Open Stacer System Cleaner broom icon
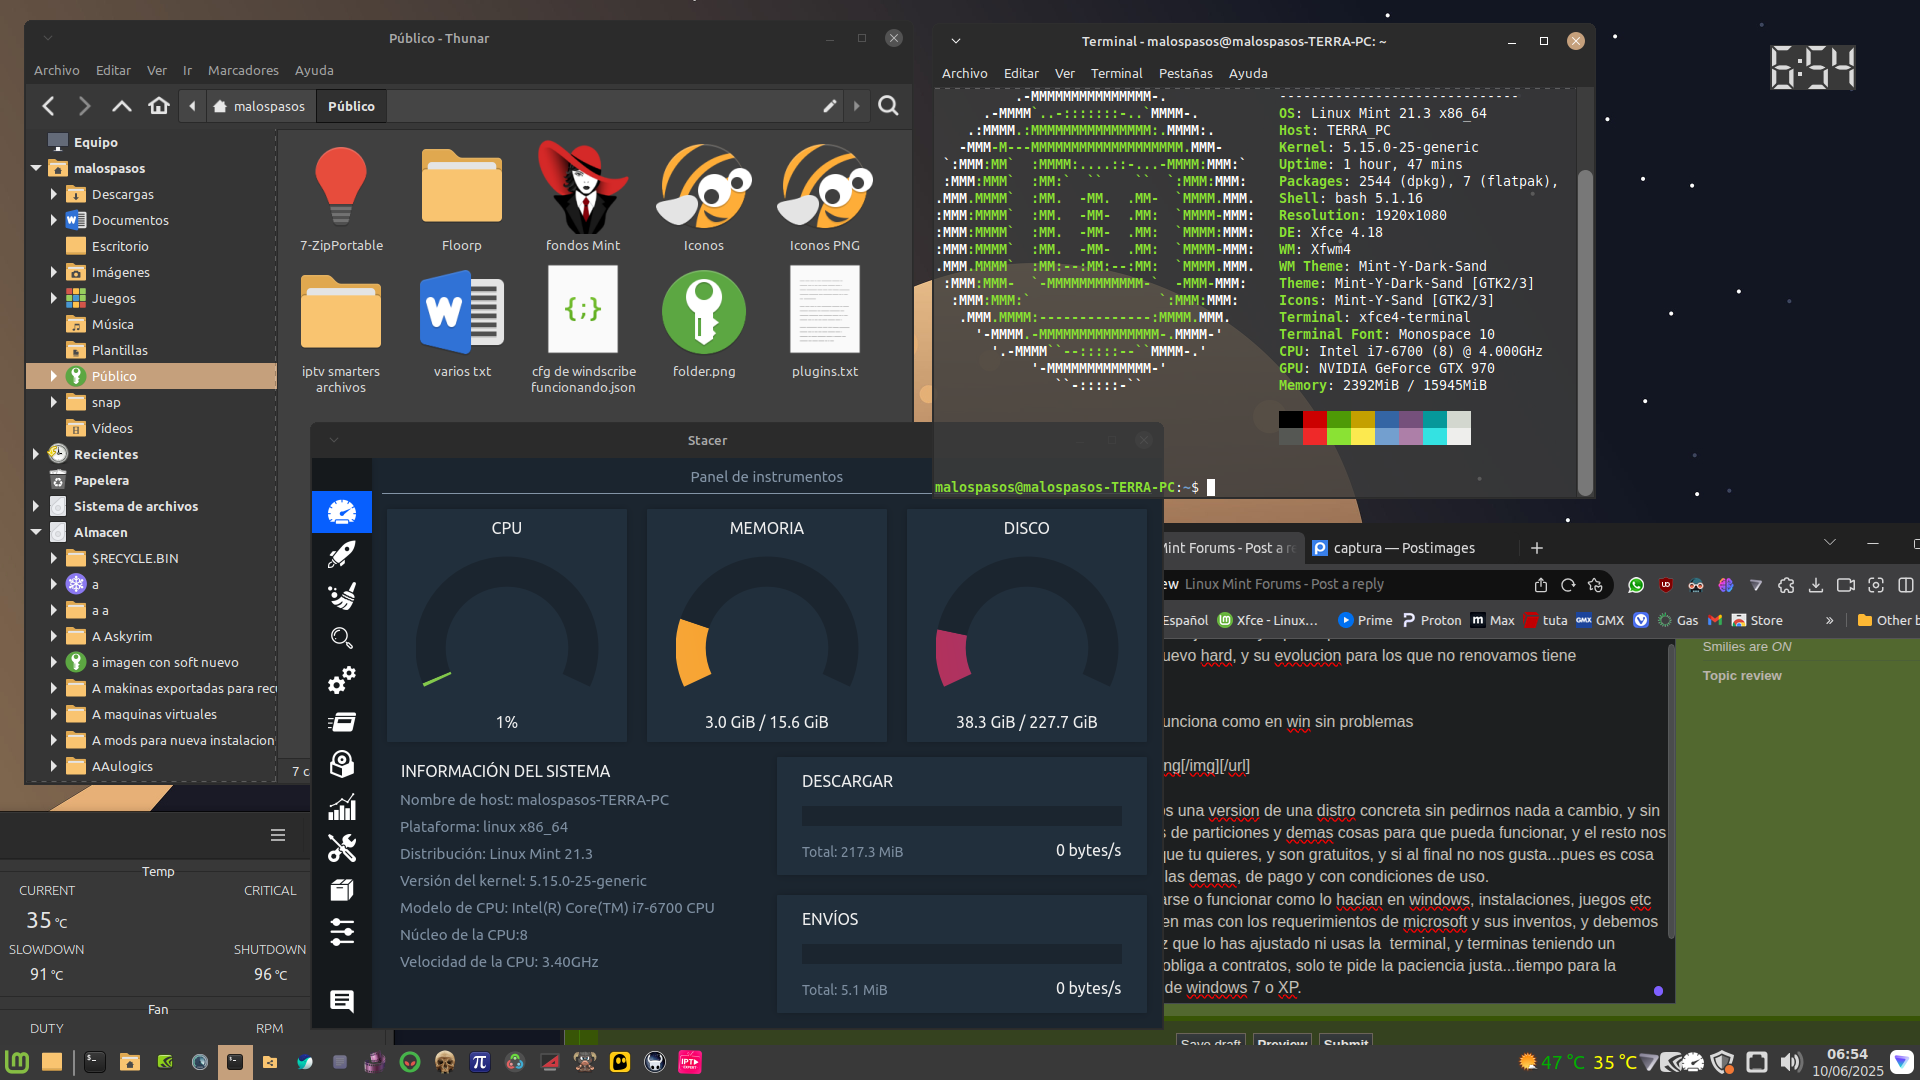This screenshot has width=1920, height=1080. (342, 596)
